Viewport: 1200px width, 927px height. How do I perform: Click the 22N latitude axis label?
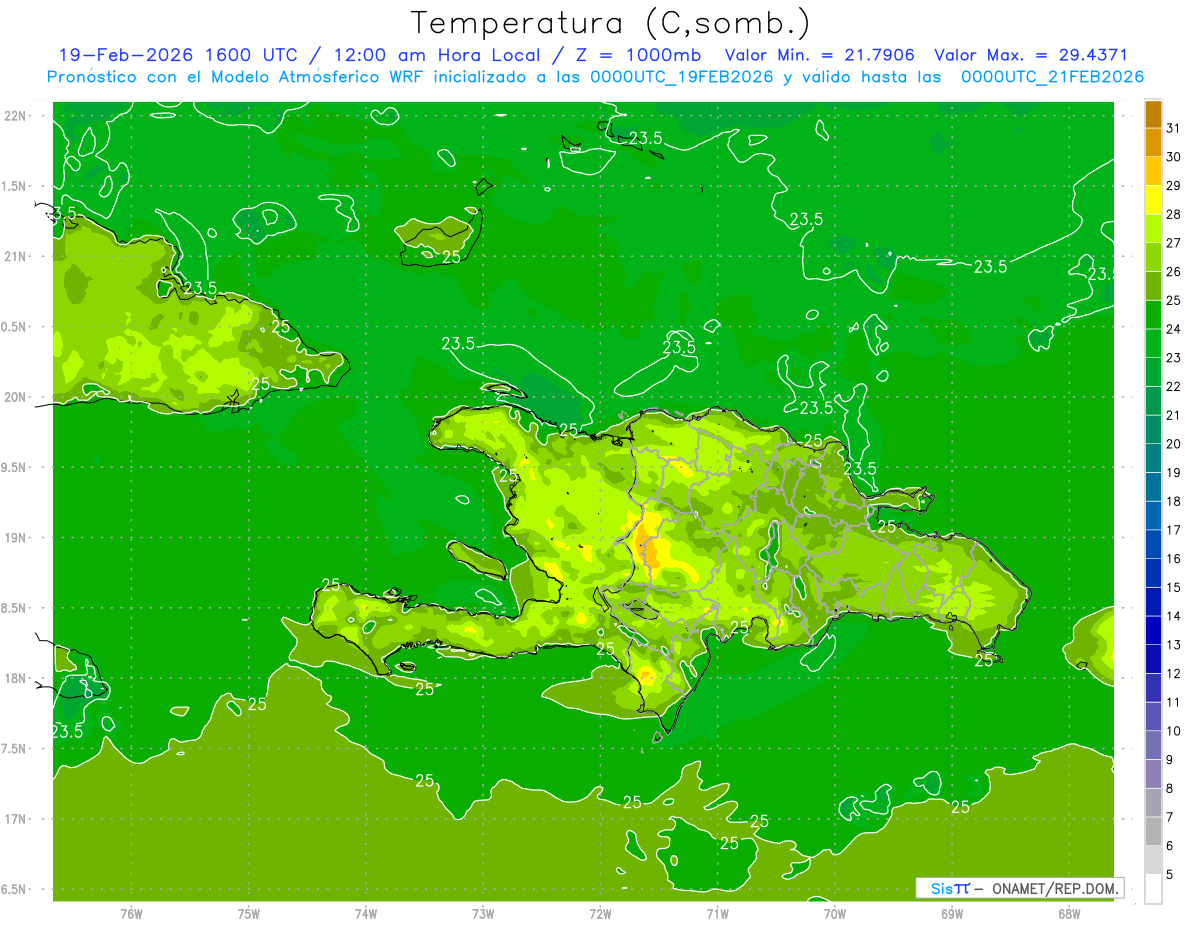coord(16,115)
